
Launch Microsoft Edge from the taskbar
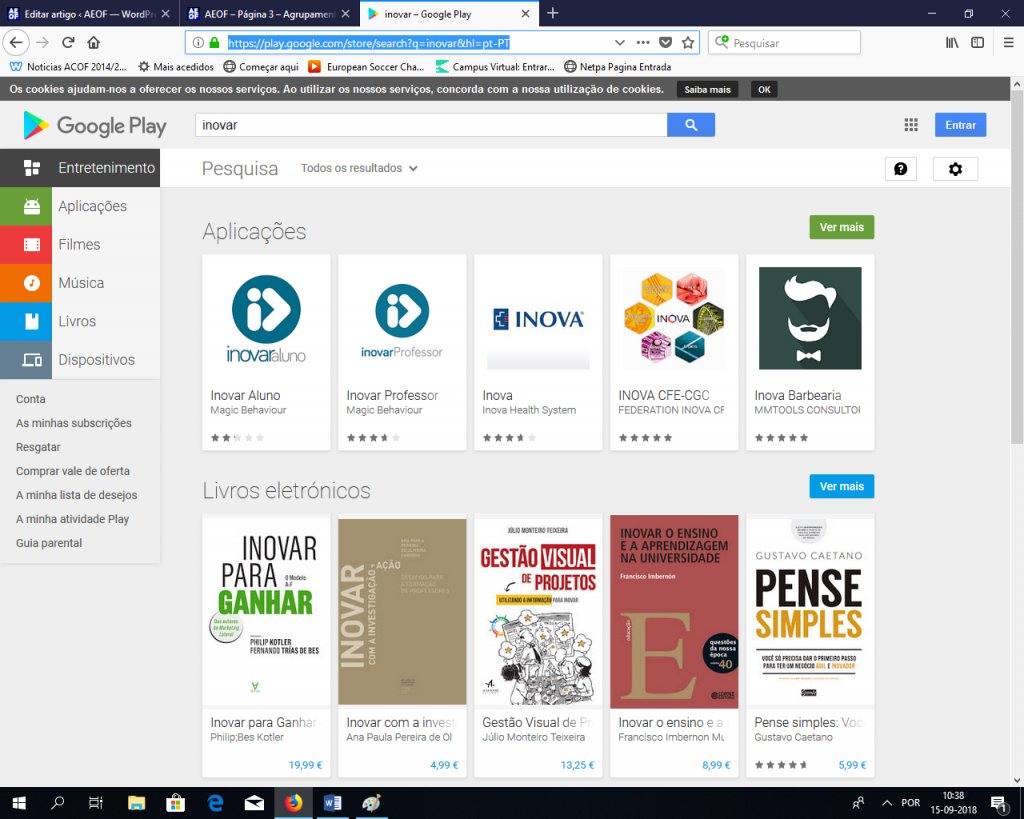[x=215, y=803]
